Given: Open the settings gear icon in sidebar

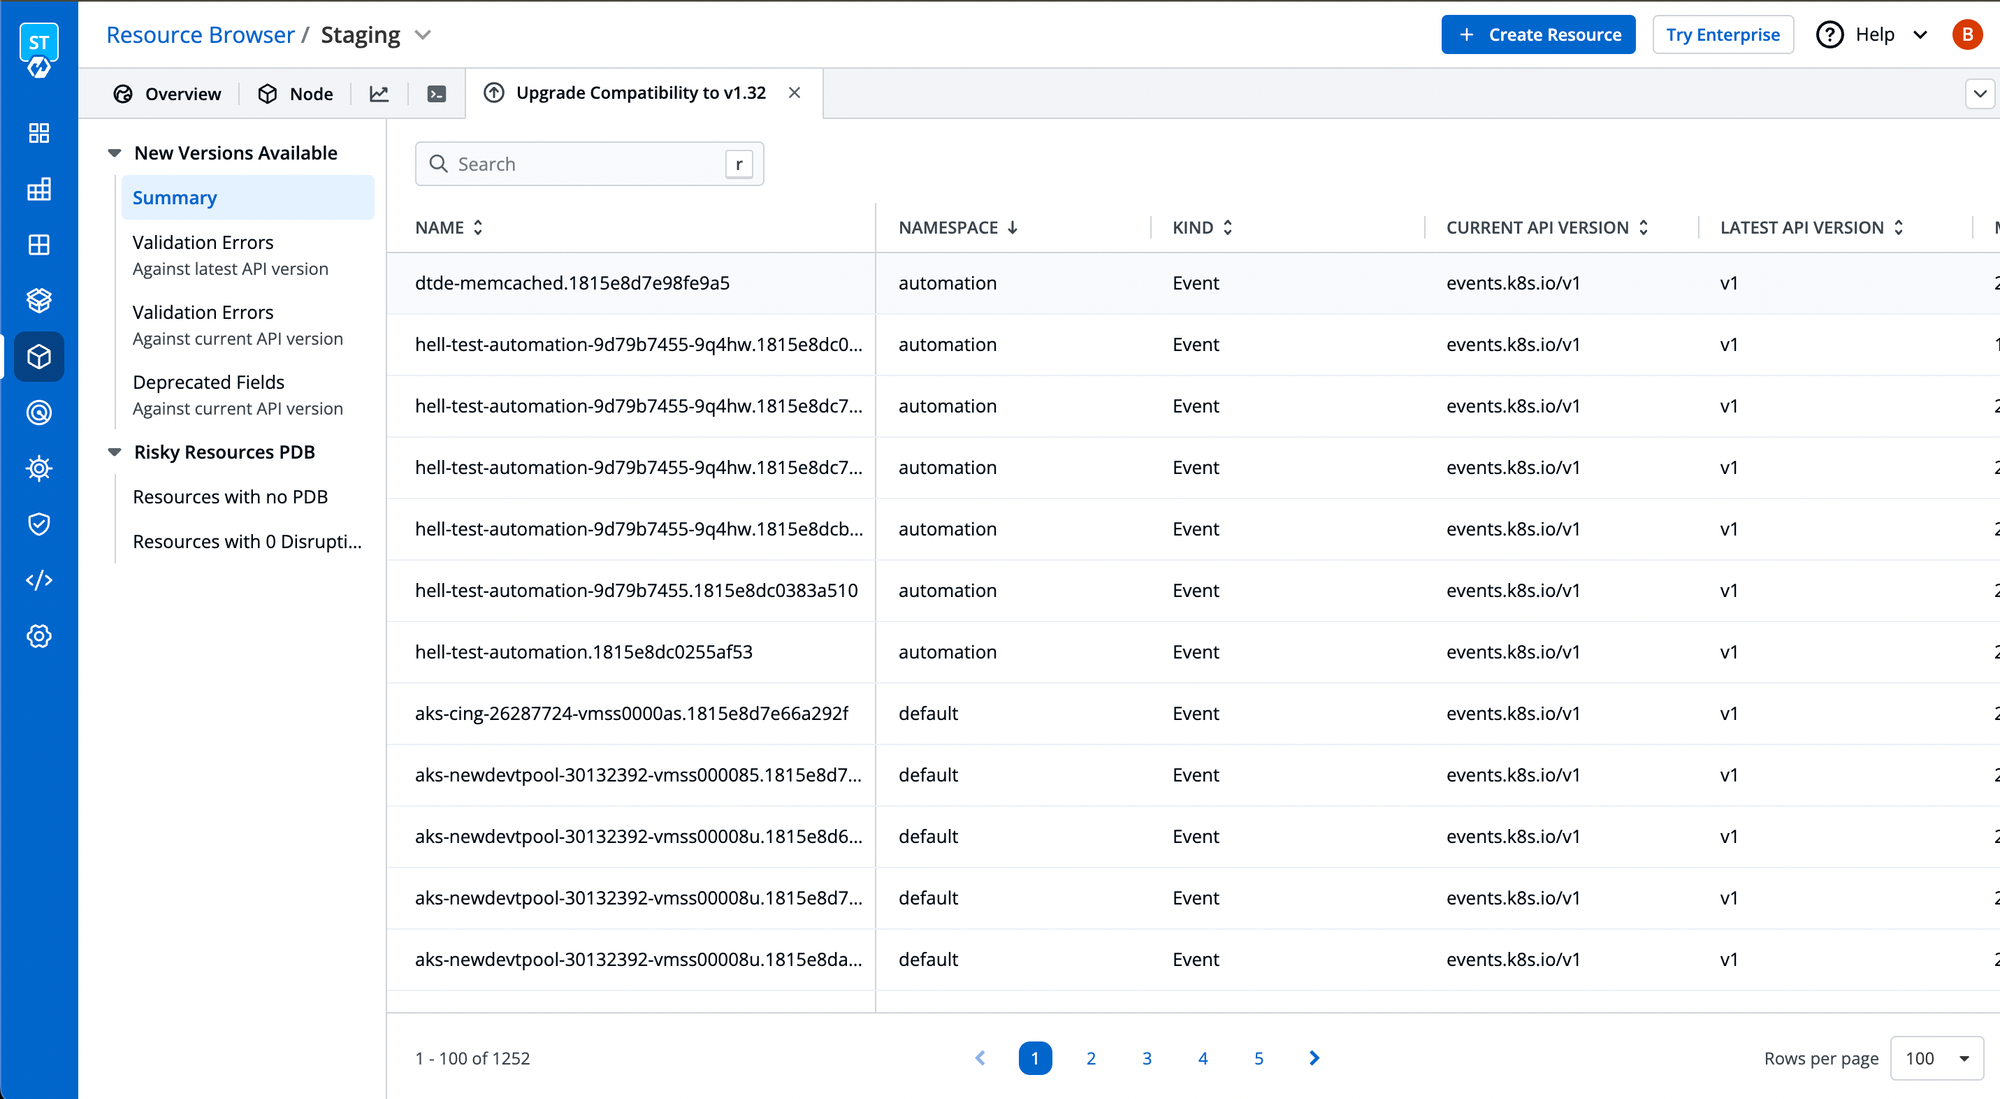Looking at the screenshot, I should [39, 636].
